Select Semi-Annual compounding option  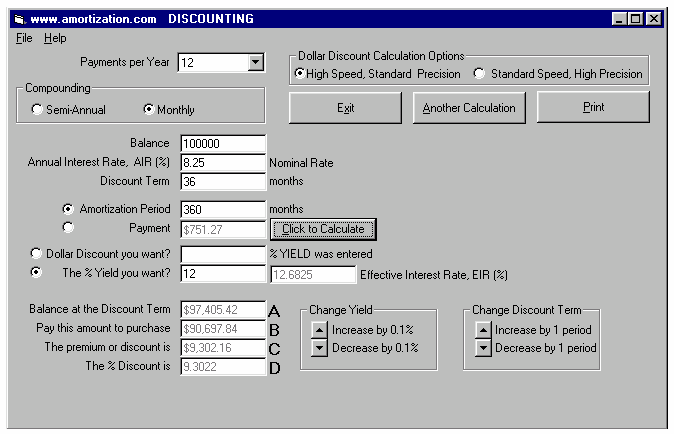(38, 110)
